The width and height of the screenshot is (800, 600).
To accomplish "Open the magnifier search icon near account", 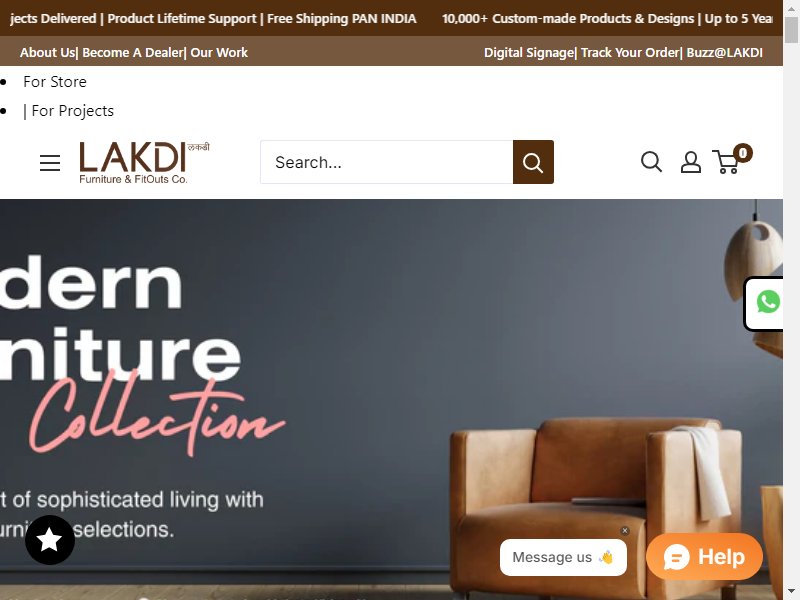I will (x=652, y=162).
